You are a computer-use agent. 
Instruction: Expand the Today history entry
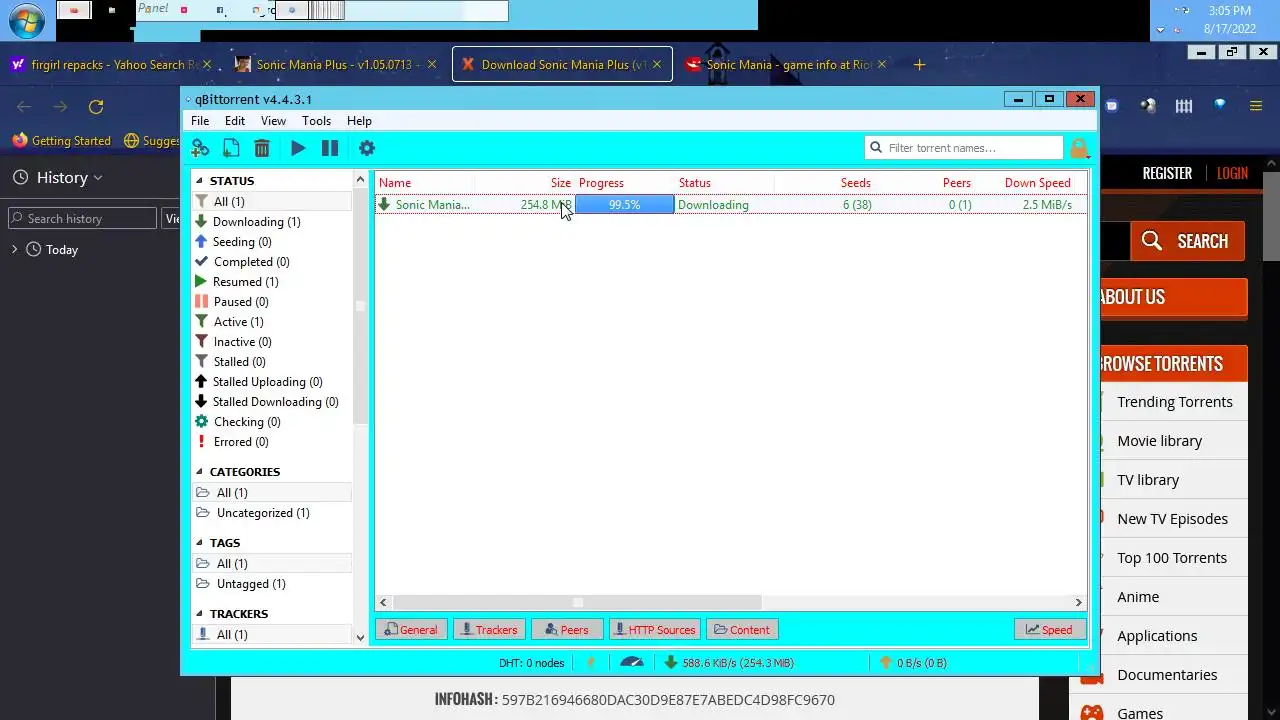coord(14,249)
